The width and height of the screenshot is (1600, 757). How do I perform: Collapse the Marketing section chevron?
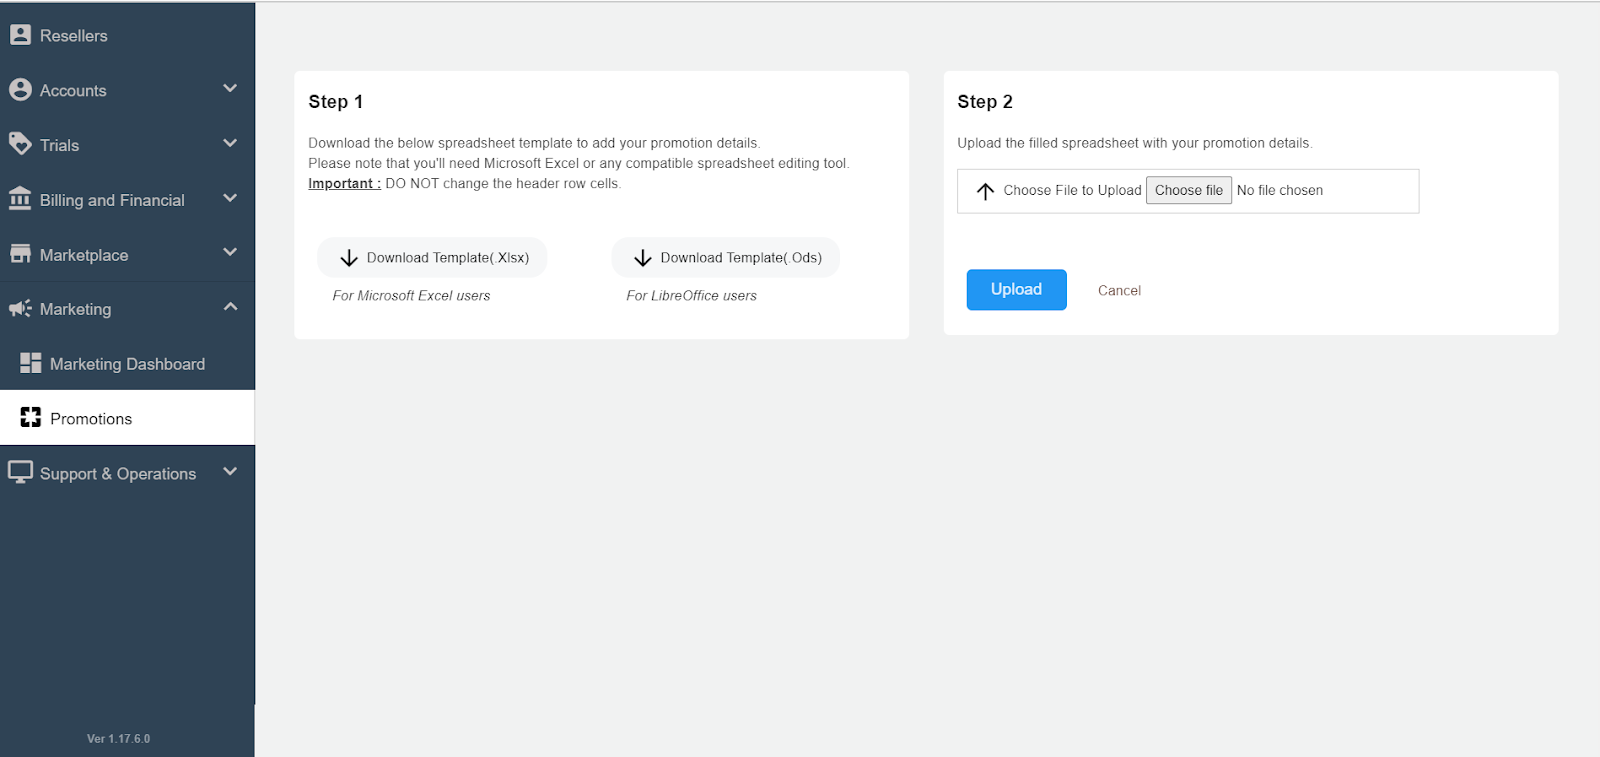pyautogui.click(x=230, y=307)
